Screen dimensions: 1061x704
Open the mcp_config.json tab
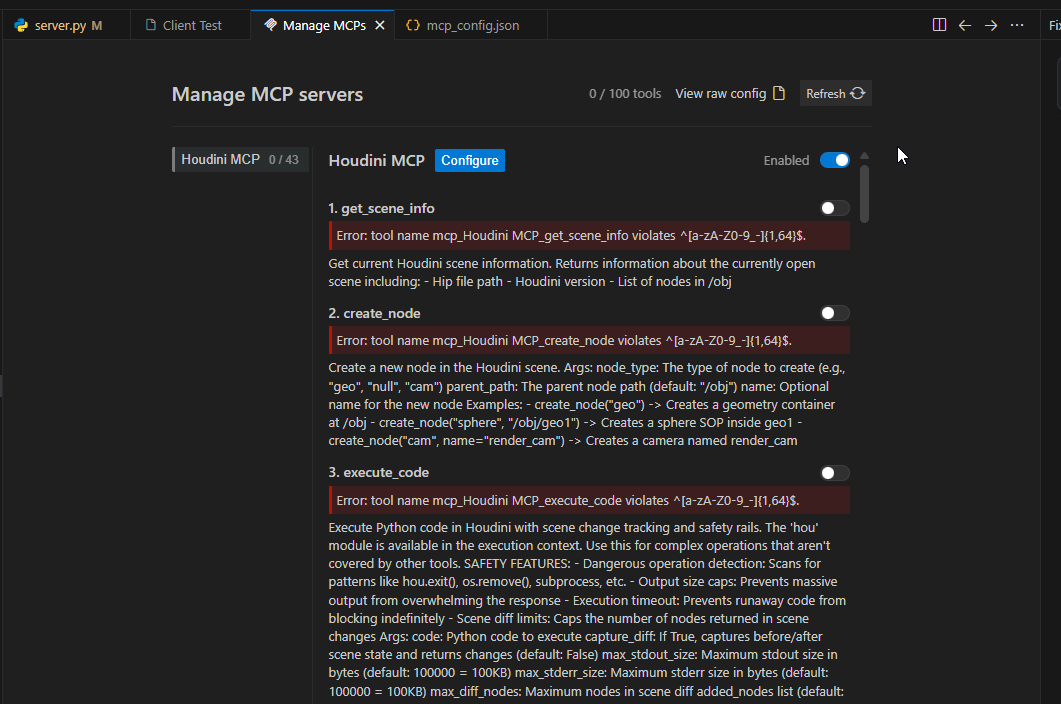pos(472,25)
